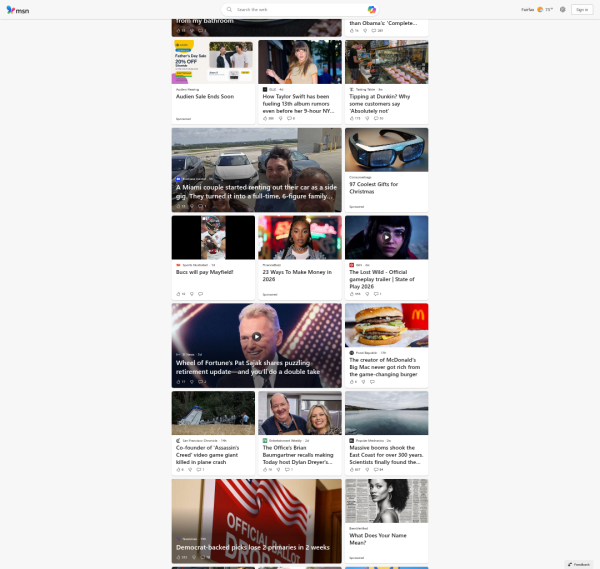Open the Massive booms shook East Coast headline
Viewport: 600px width, 569px height.
(386, 455)
